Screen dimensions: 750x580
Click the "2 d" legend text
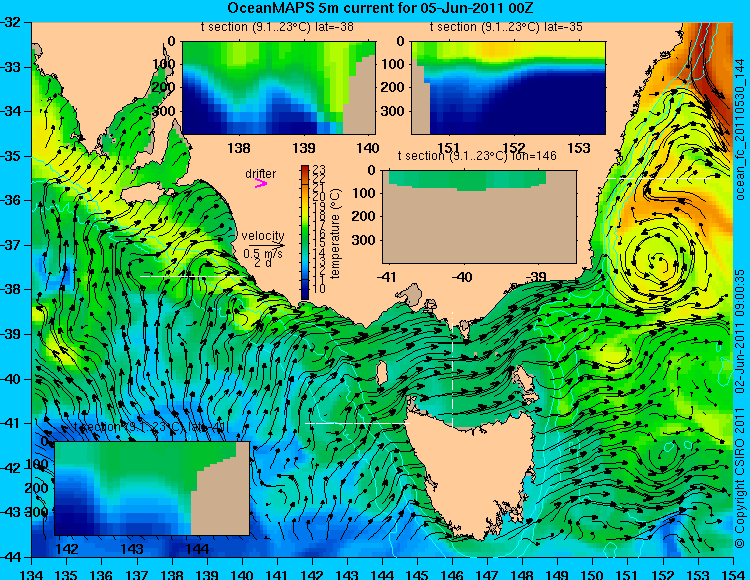click(262, 263)
